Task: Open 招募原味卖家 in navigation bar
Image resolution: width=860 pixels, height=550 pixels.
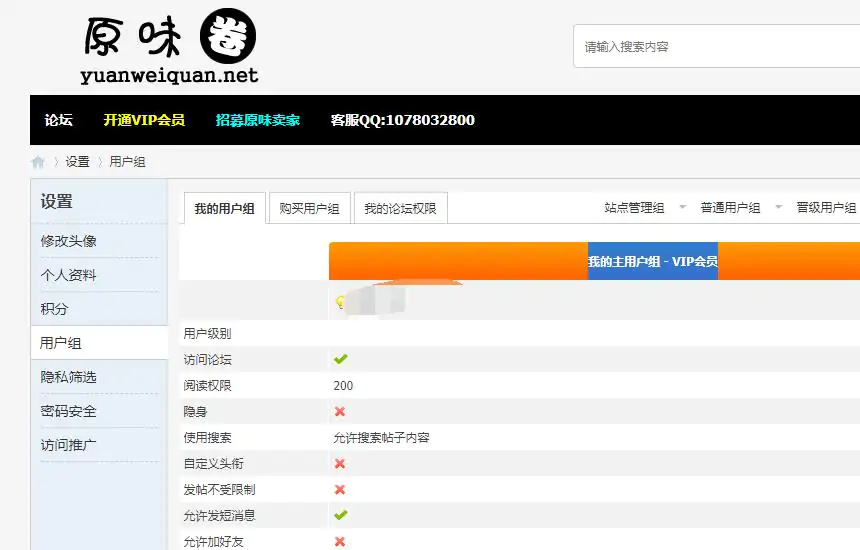Action: click(258, 120)
